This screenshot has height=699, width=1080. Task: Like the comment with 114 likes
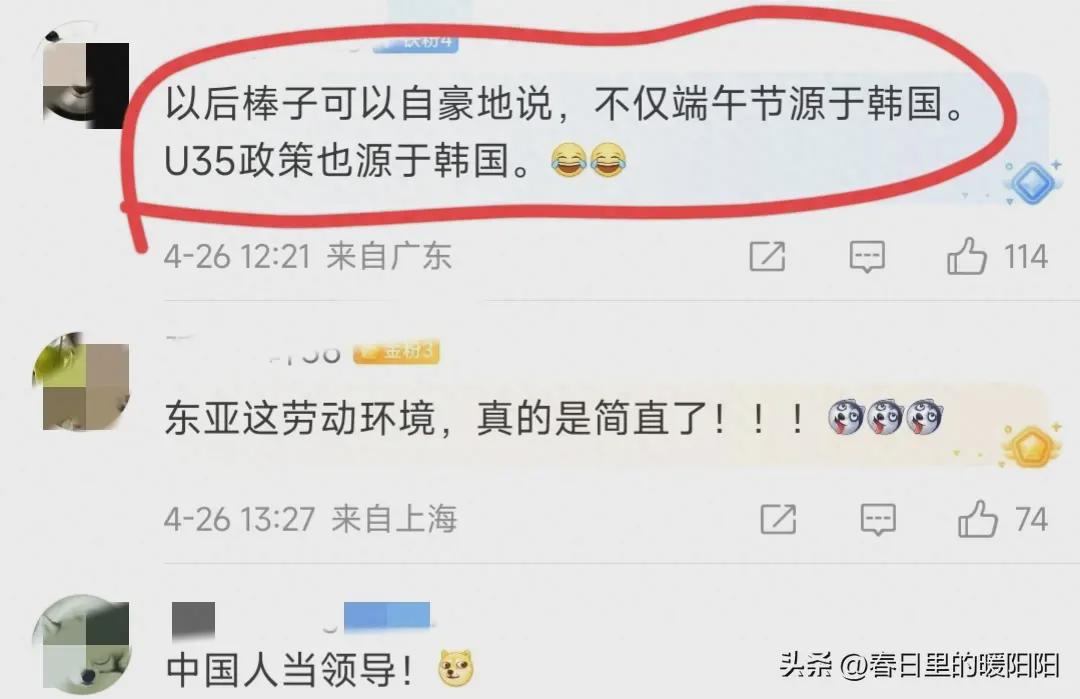click(997, 256)
